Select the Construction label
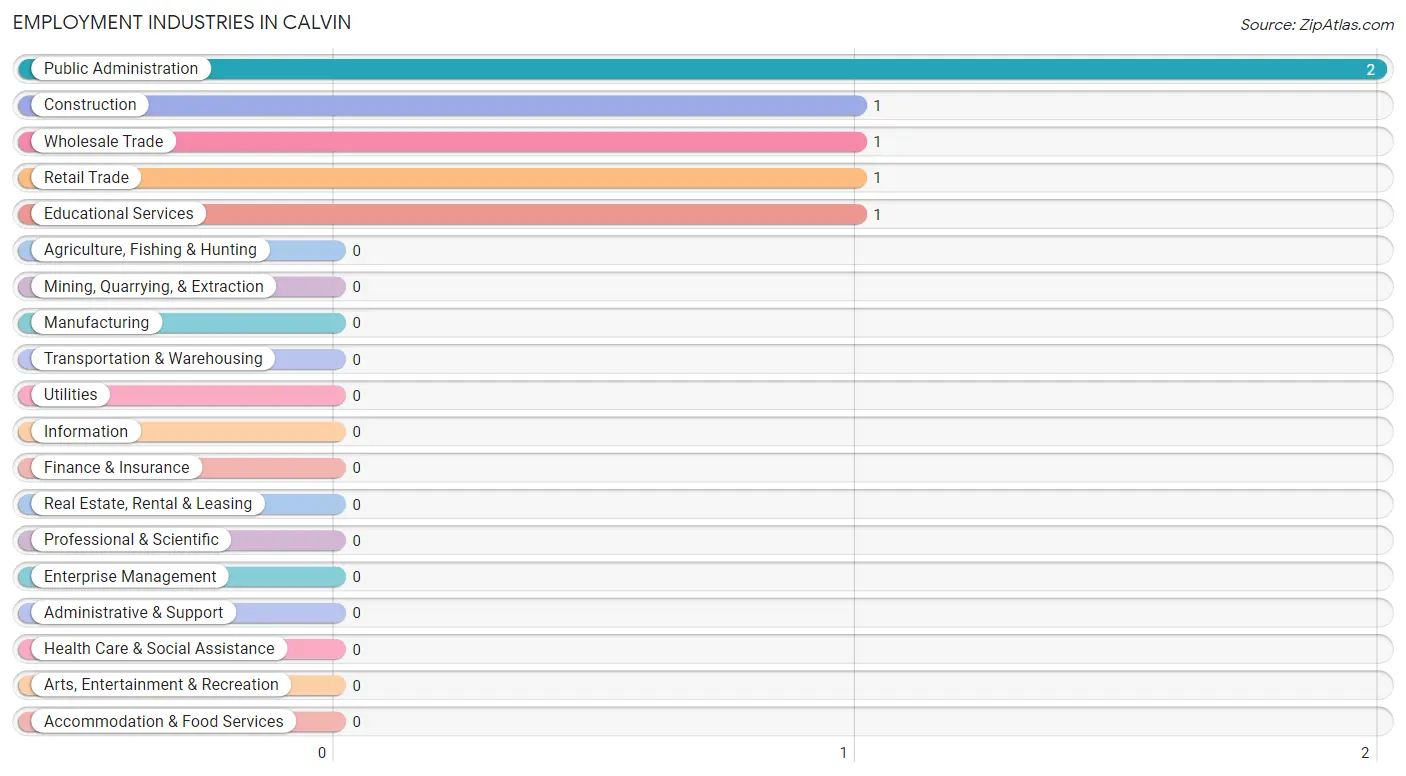Viewport: 1406px width, 776px height. [x=90, y=105]
